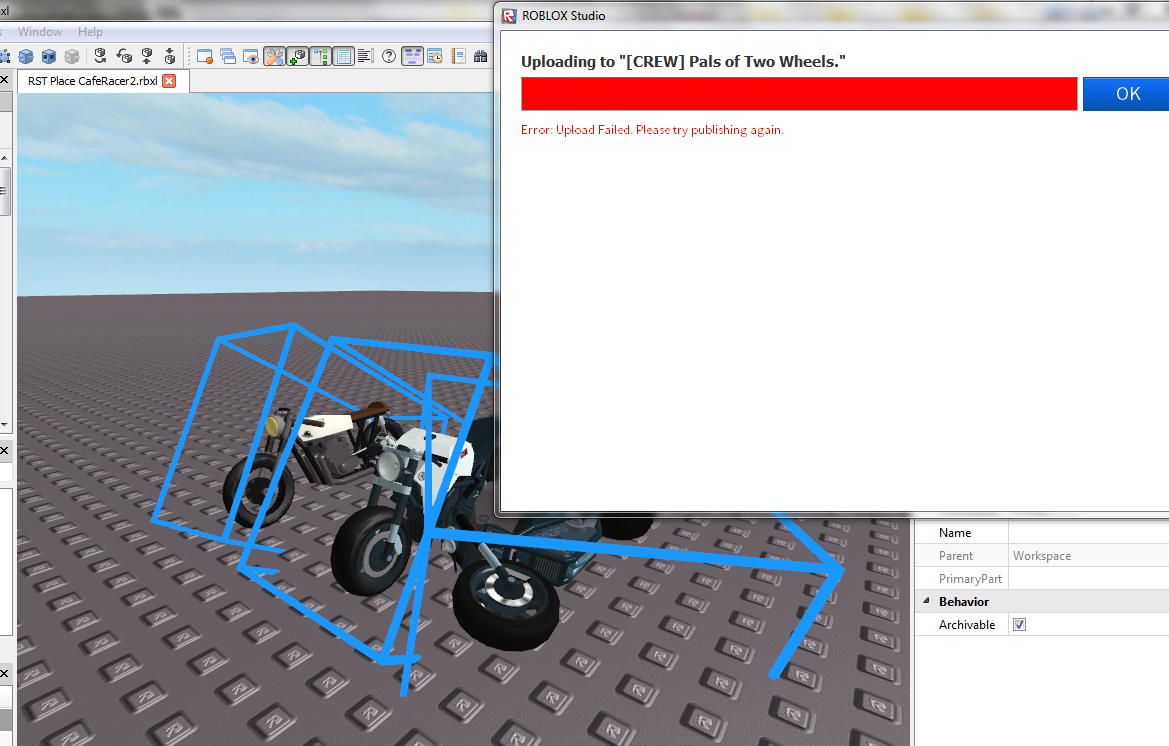1169x746 pixels.
Task: Click the blue Union cube icon
Action: [x=26, y=57]
